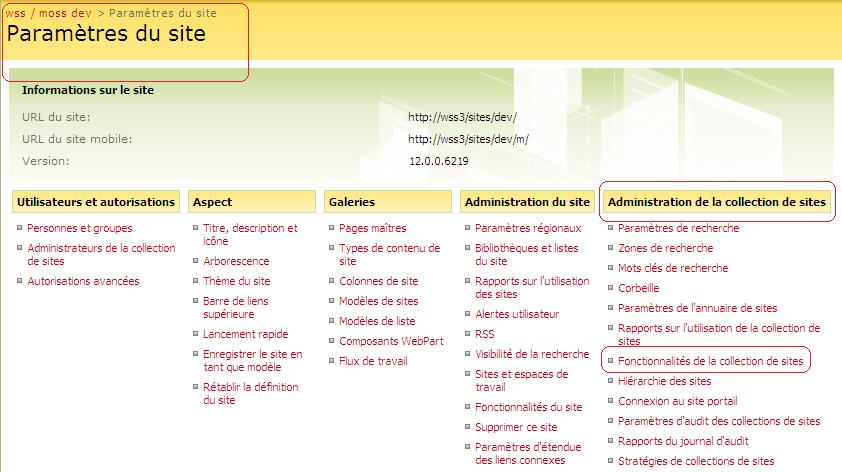
Task: Click the wss breadcrumb link
Action: click(x=16, y=13)
